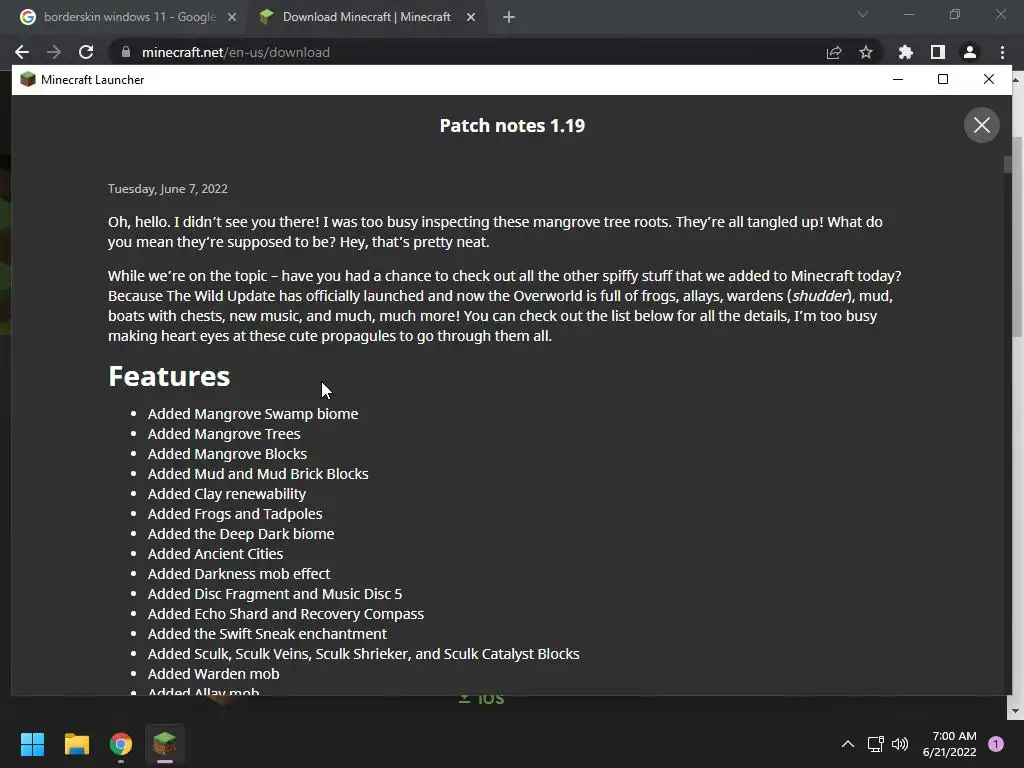
Task: Open the Chrome extensions puzzle icon
Action: (905, 52)
